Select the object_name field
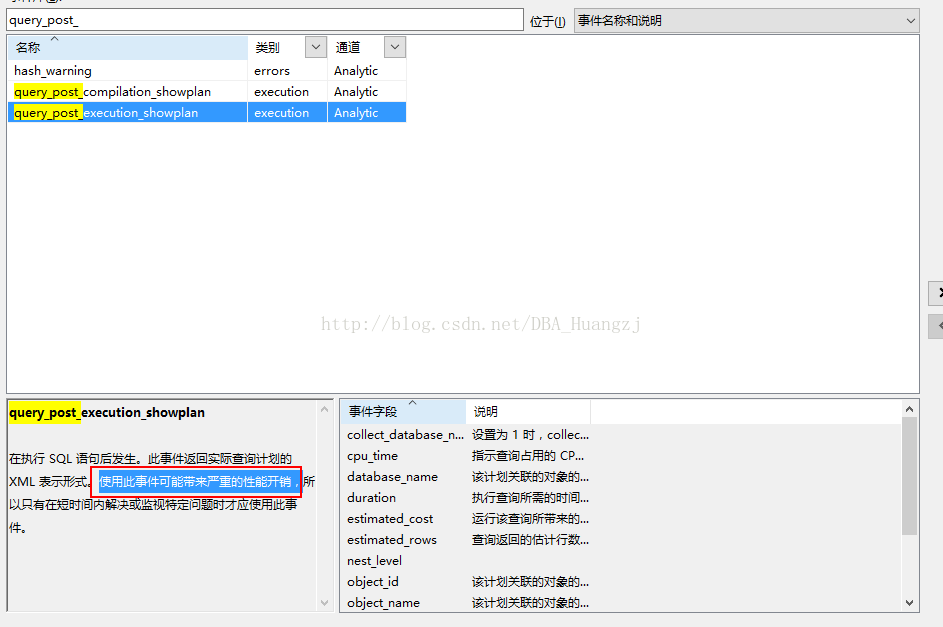 tap(467, 602)
